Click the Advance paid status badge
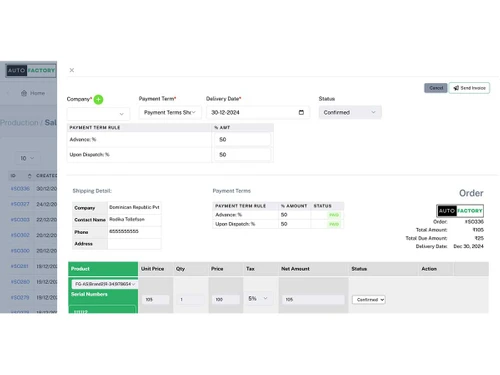500x375 pixels. click(x=334, y=215)
